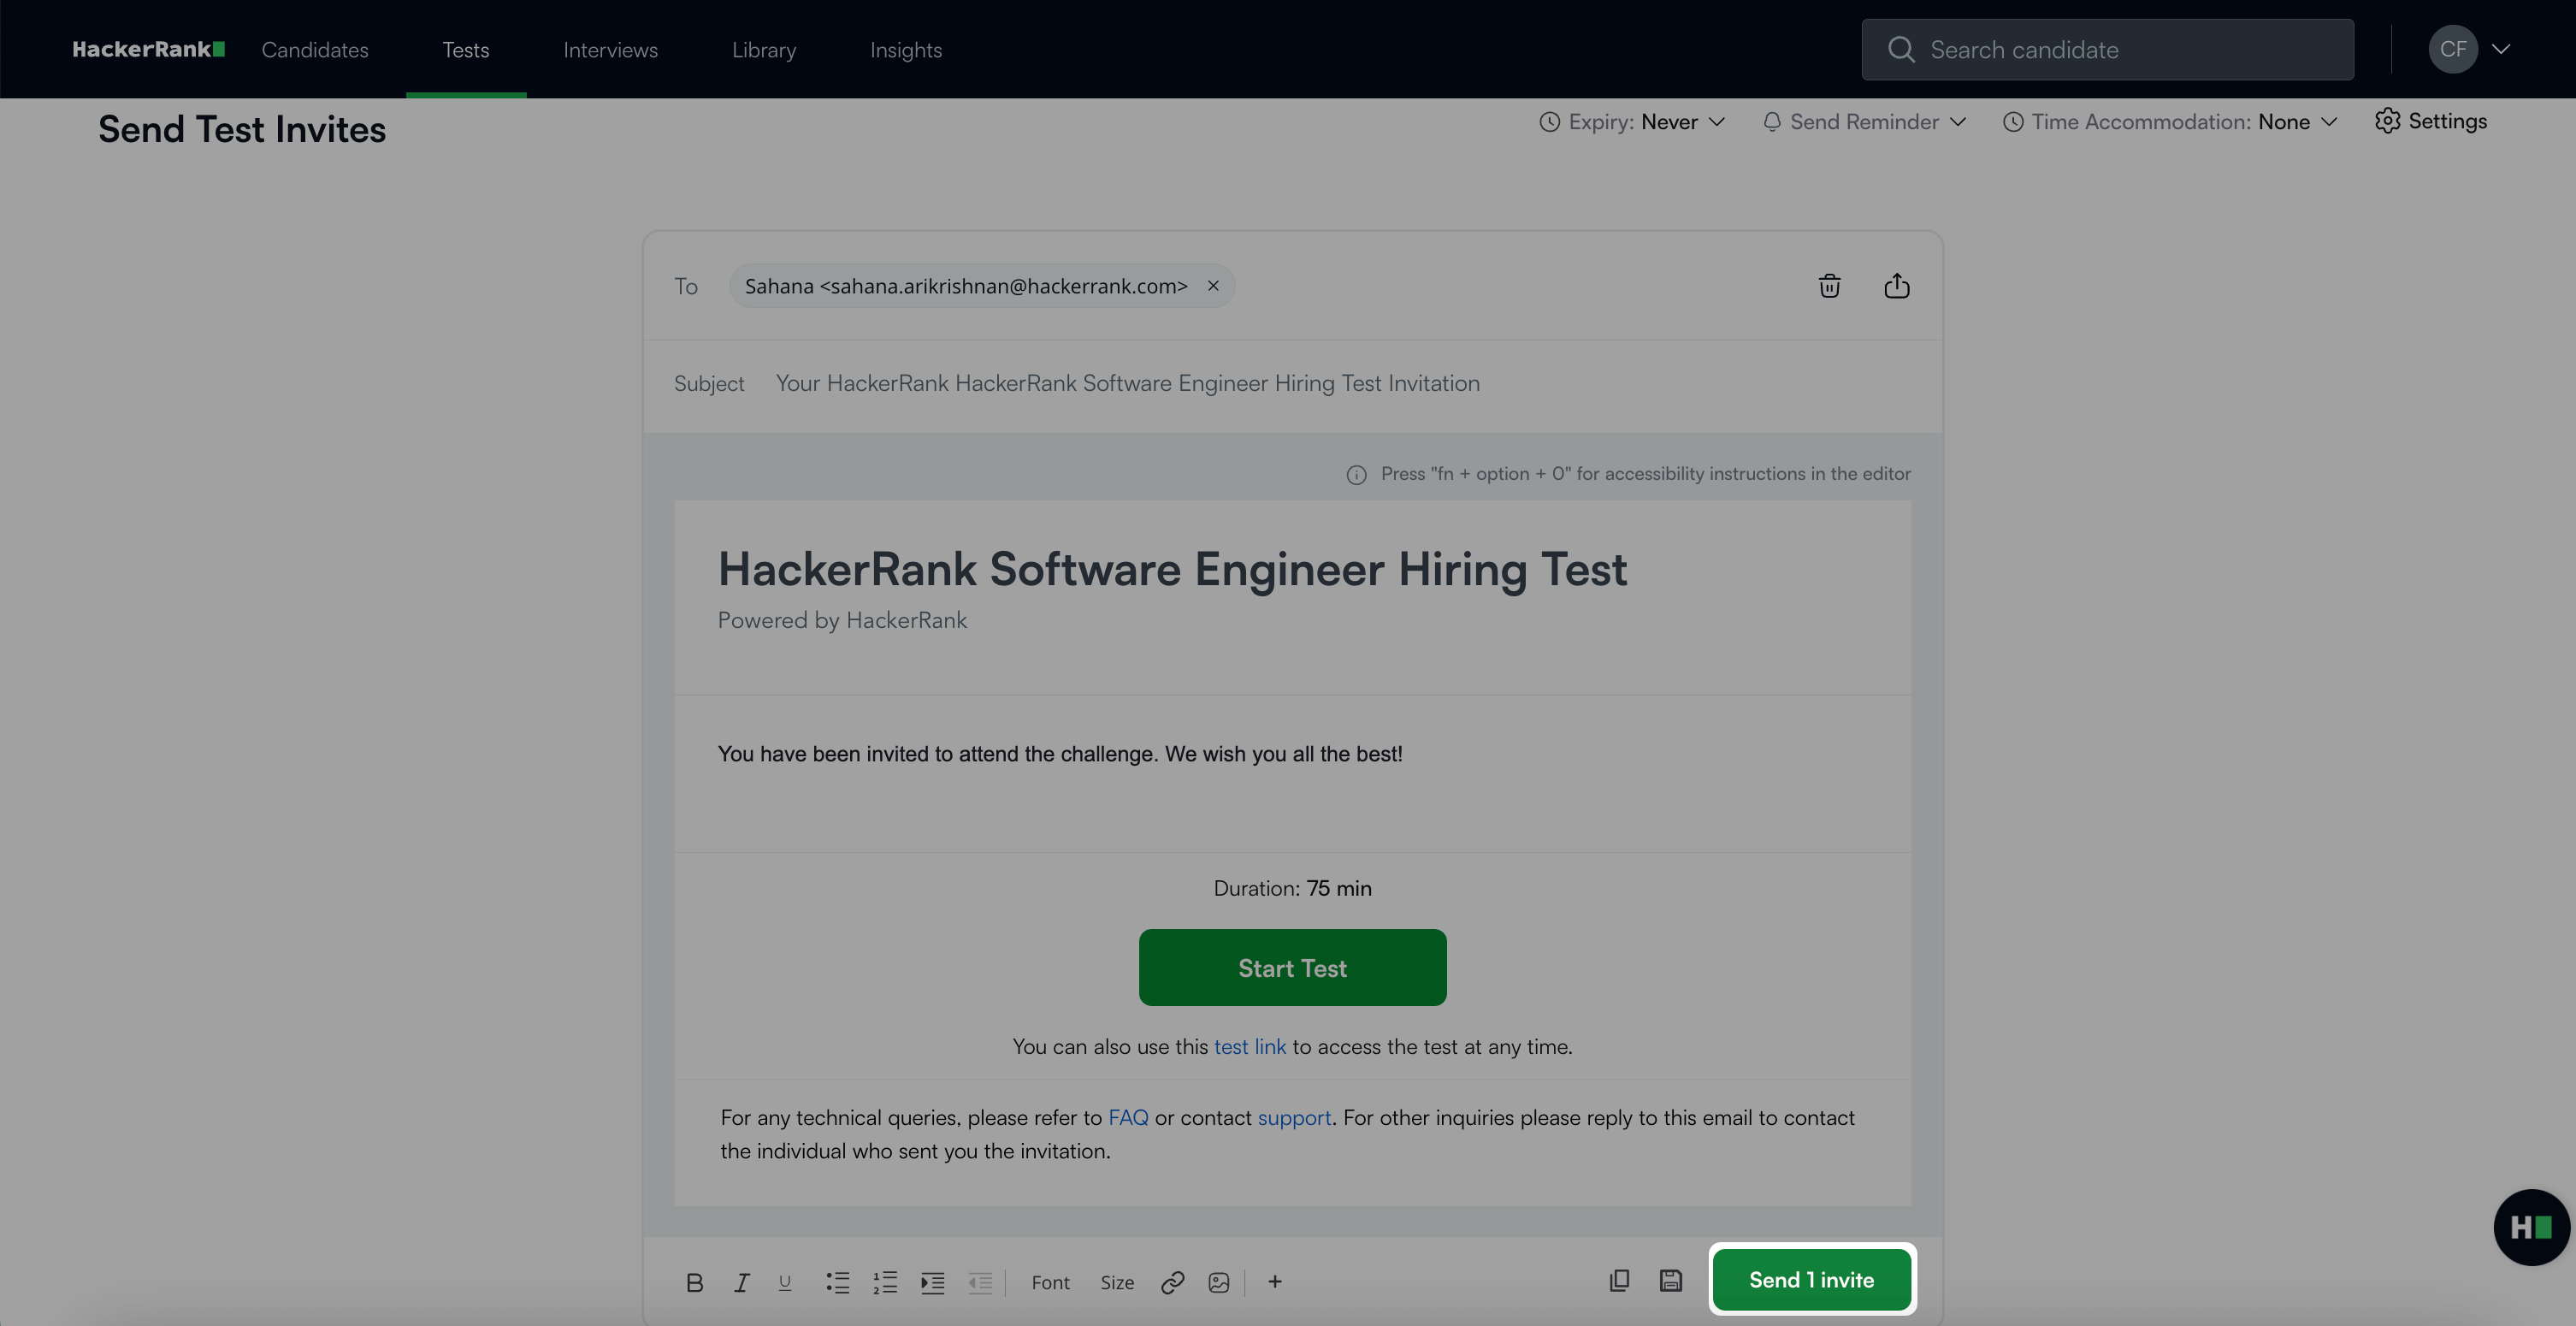Click the share/upload icon beside the recipients
Image resolution: width=2576 pixels, height=1326 pixels.
click(1896, 286)
